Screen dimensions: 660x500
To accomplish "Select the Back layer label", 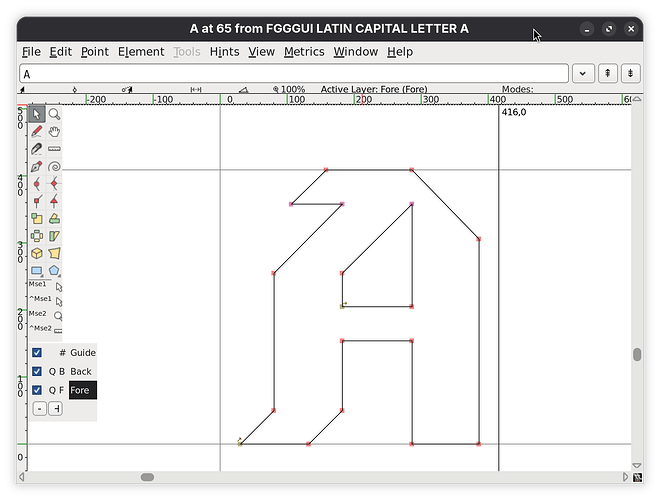I will coord(81,372).
